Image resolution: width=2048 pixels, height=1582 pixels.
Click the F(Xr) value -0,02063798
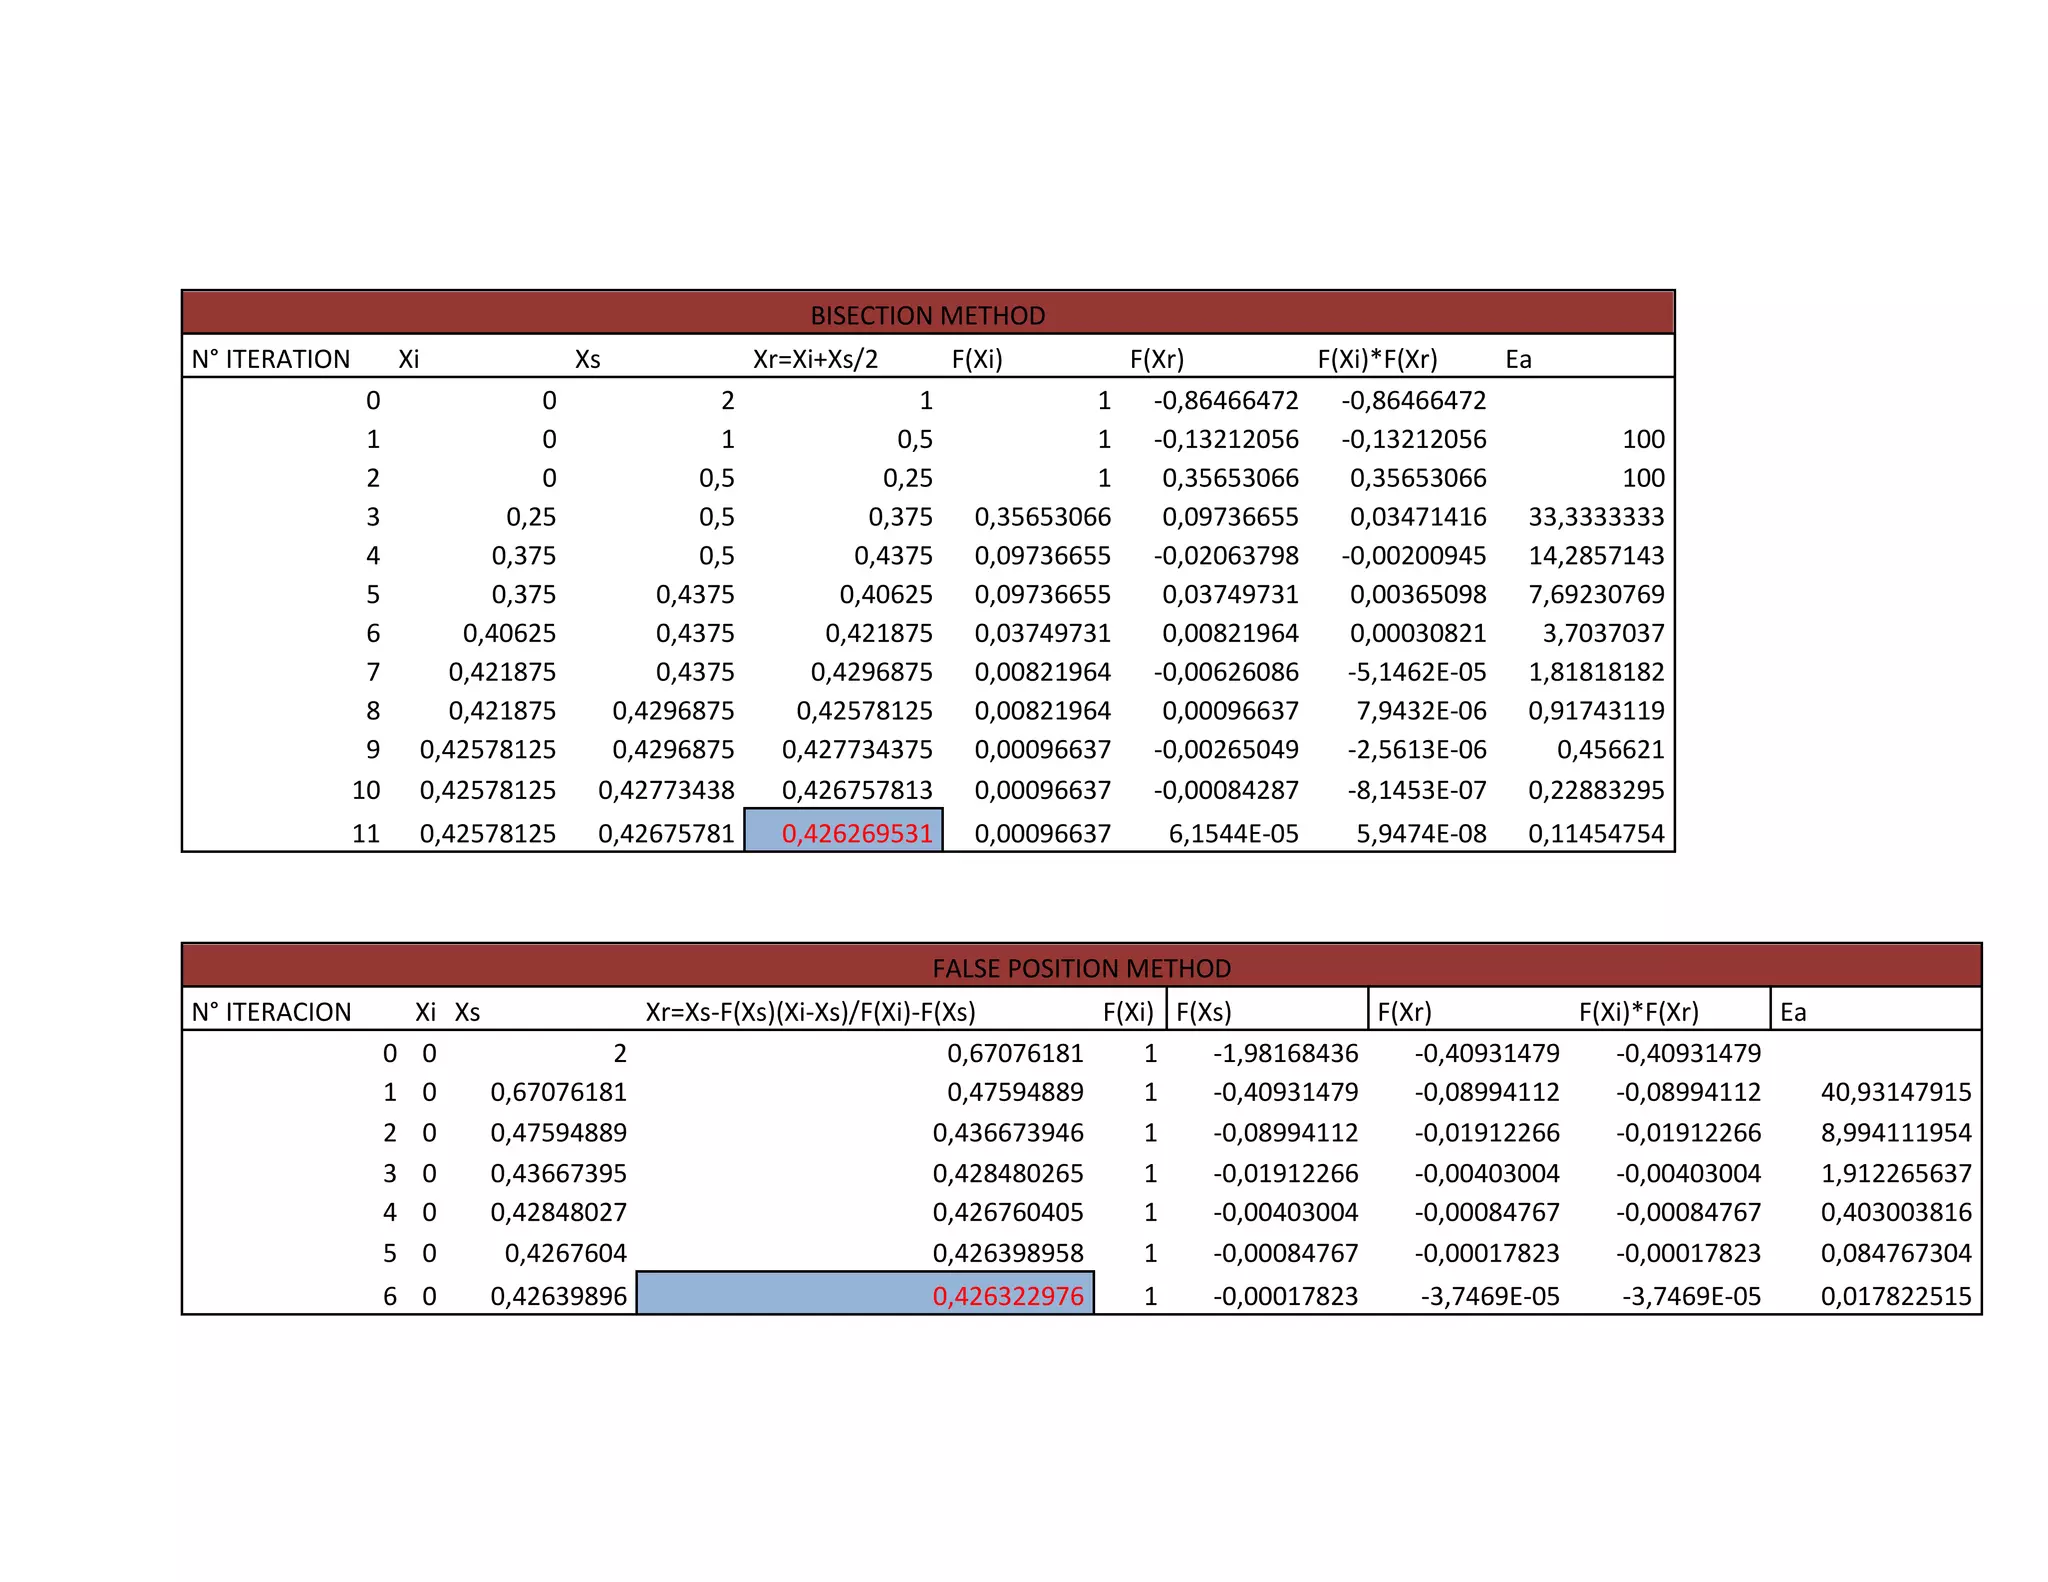[x=1226, y=556]
